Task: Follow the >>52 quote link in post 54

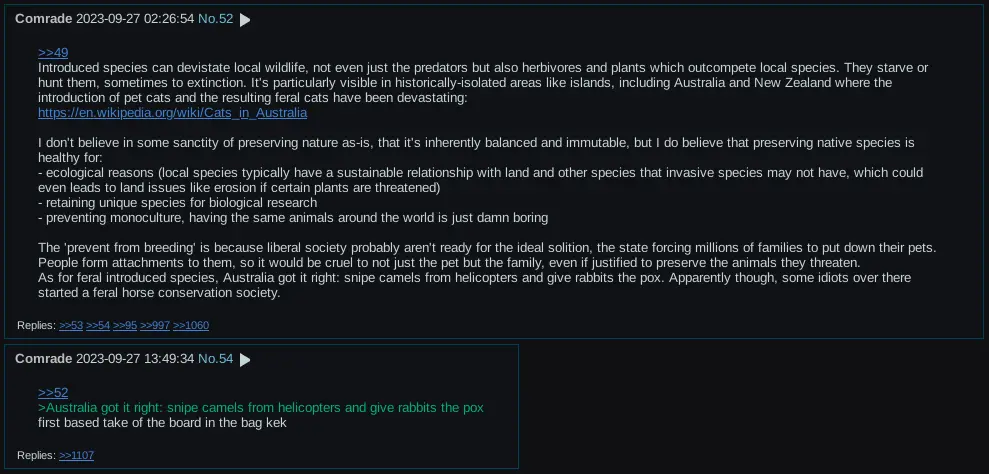Action: [x=53, y=393]
